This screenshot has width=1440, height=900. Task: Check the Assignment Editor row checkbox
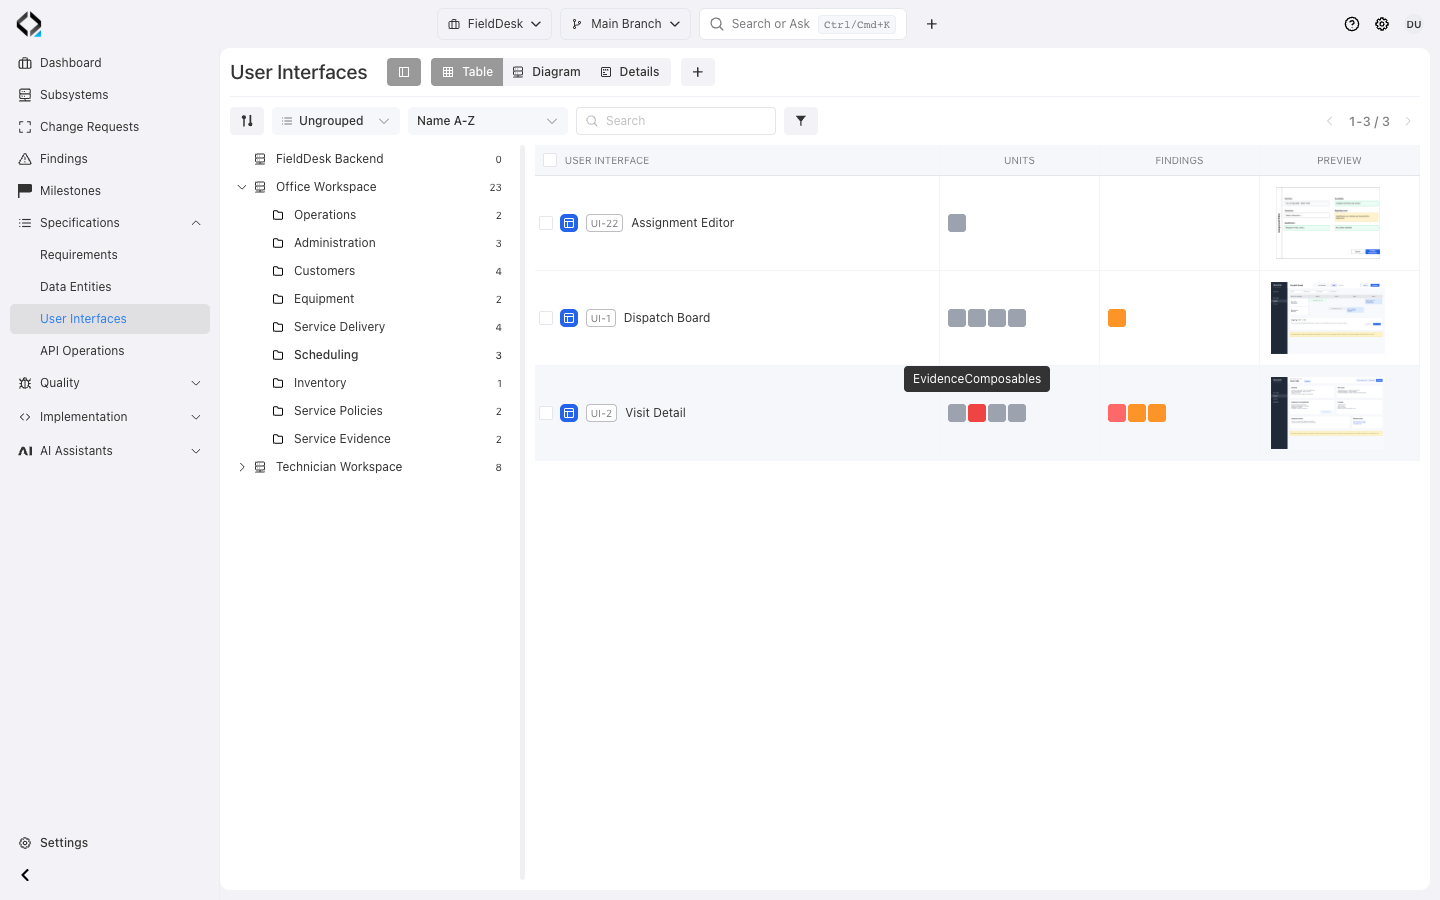coord(546,223)
